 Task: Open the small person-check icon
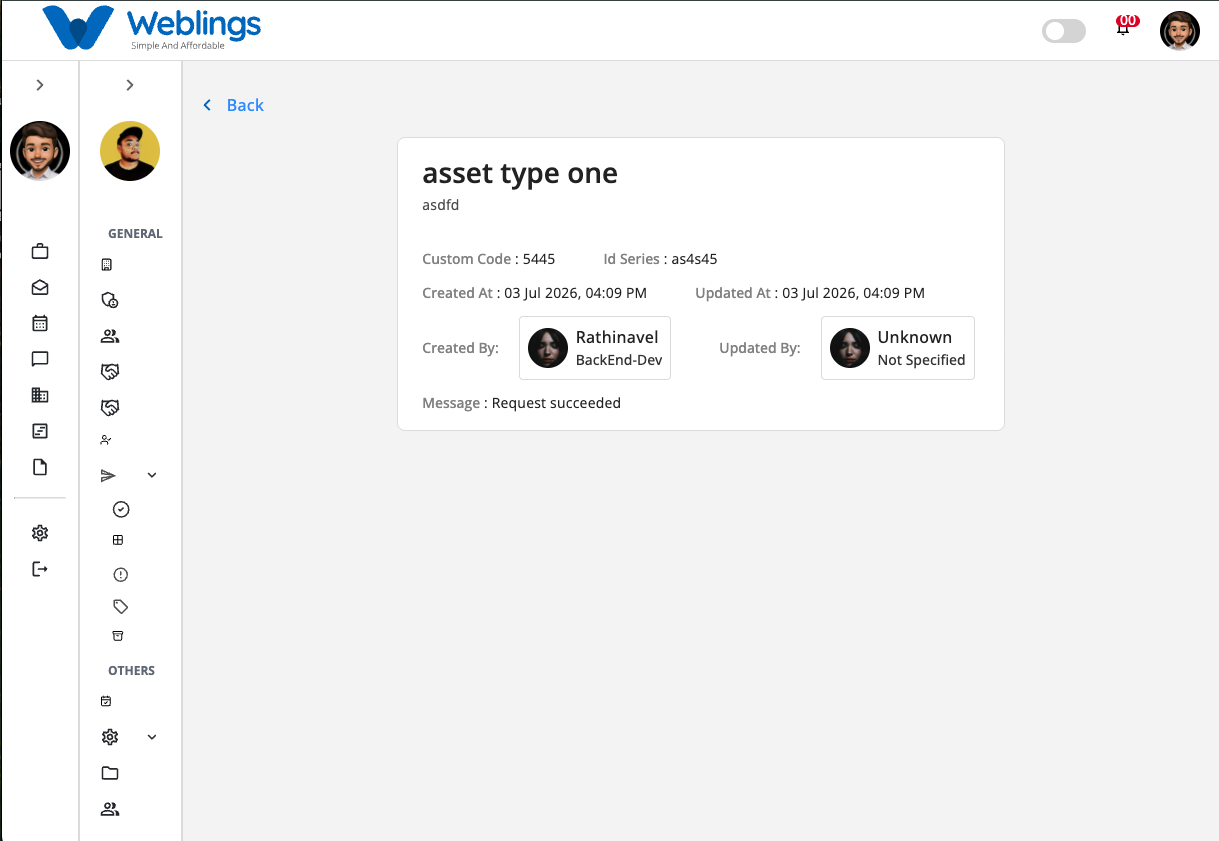click(107, 440)
